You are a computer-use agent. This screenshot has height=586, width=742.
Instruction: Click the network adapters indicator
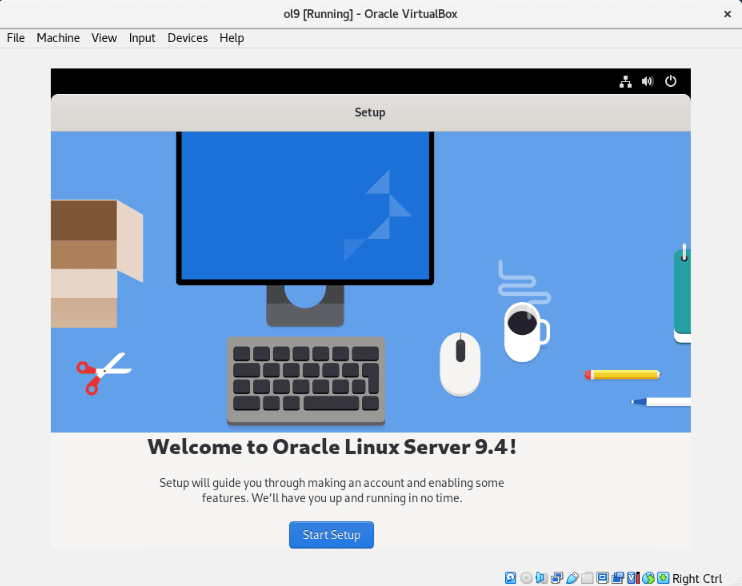coord(557,578)
